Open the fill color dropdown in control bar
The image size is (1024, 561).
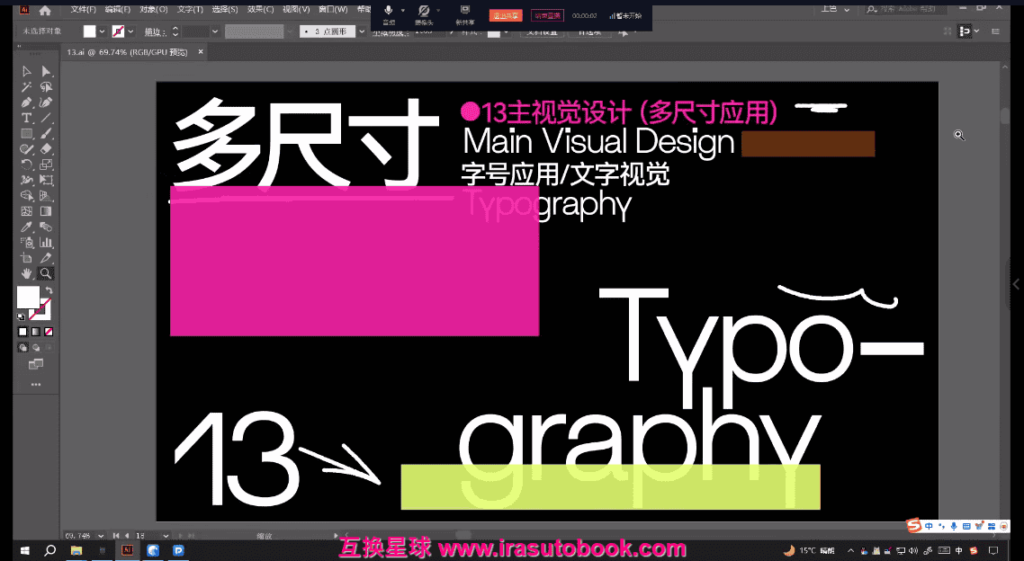(x=102, y=32)
